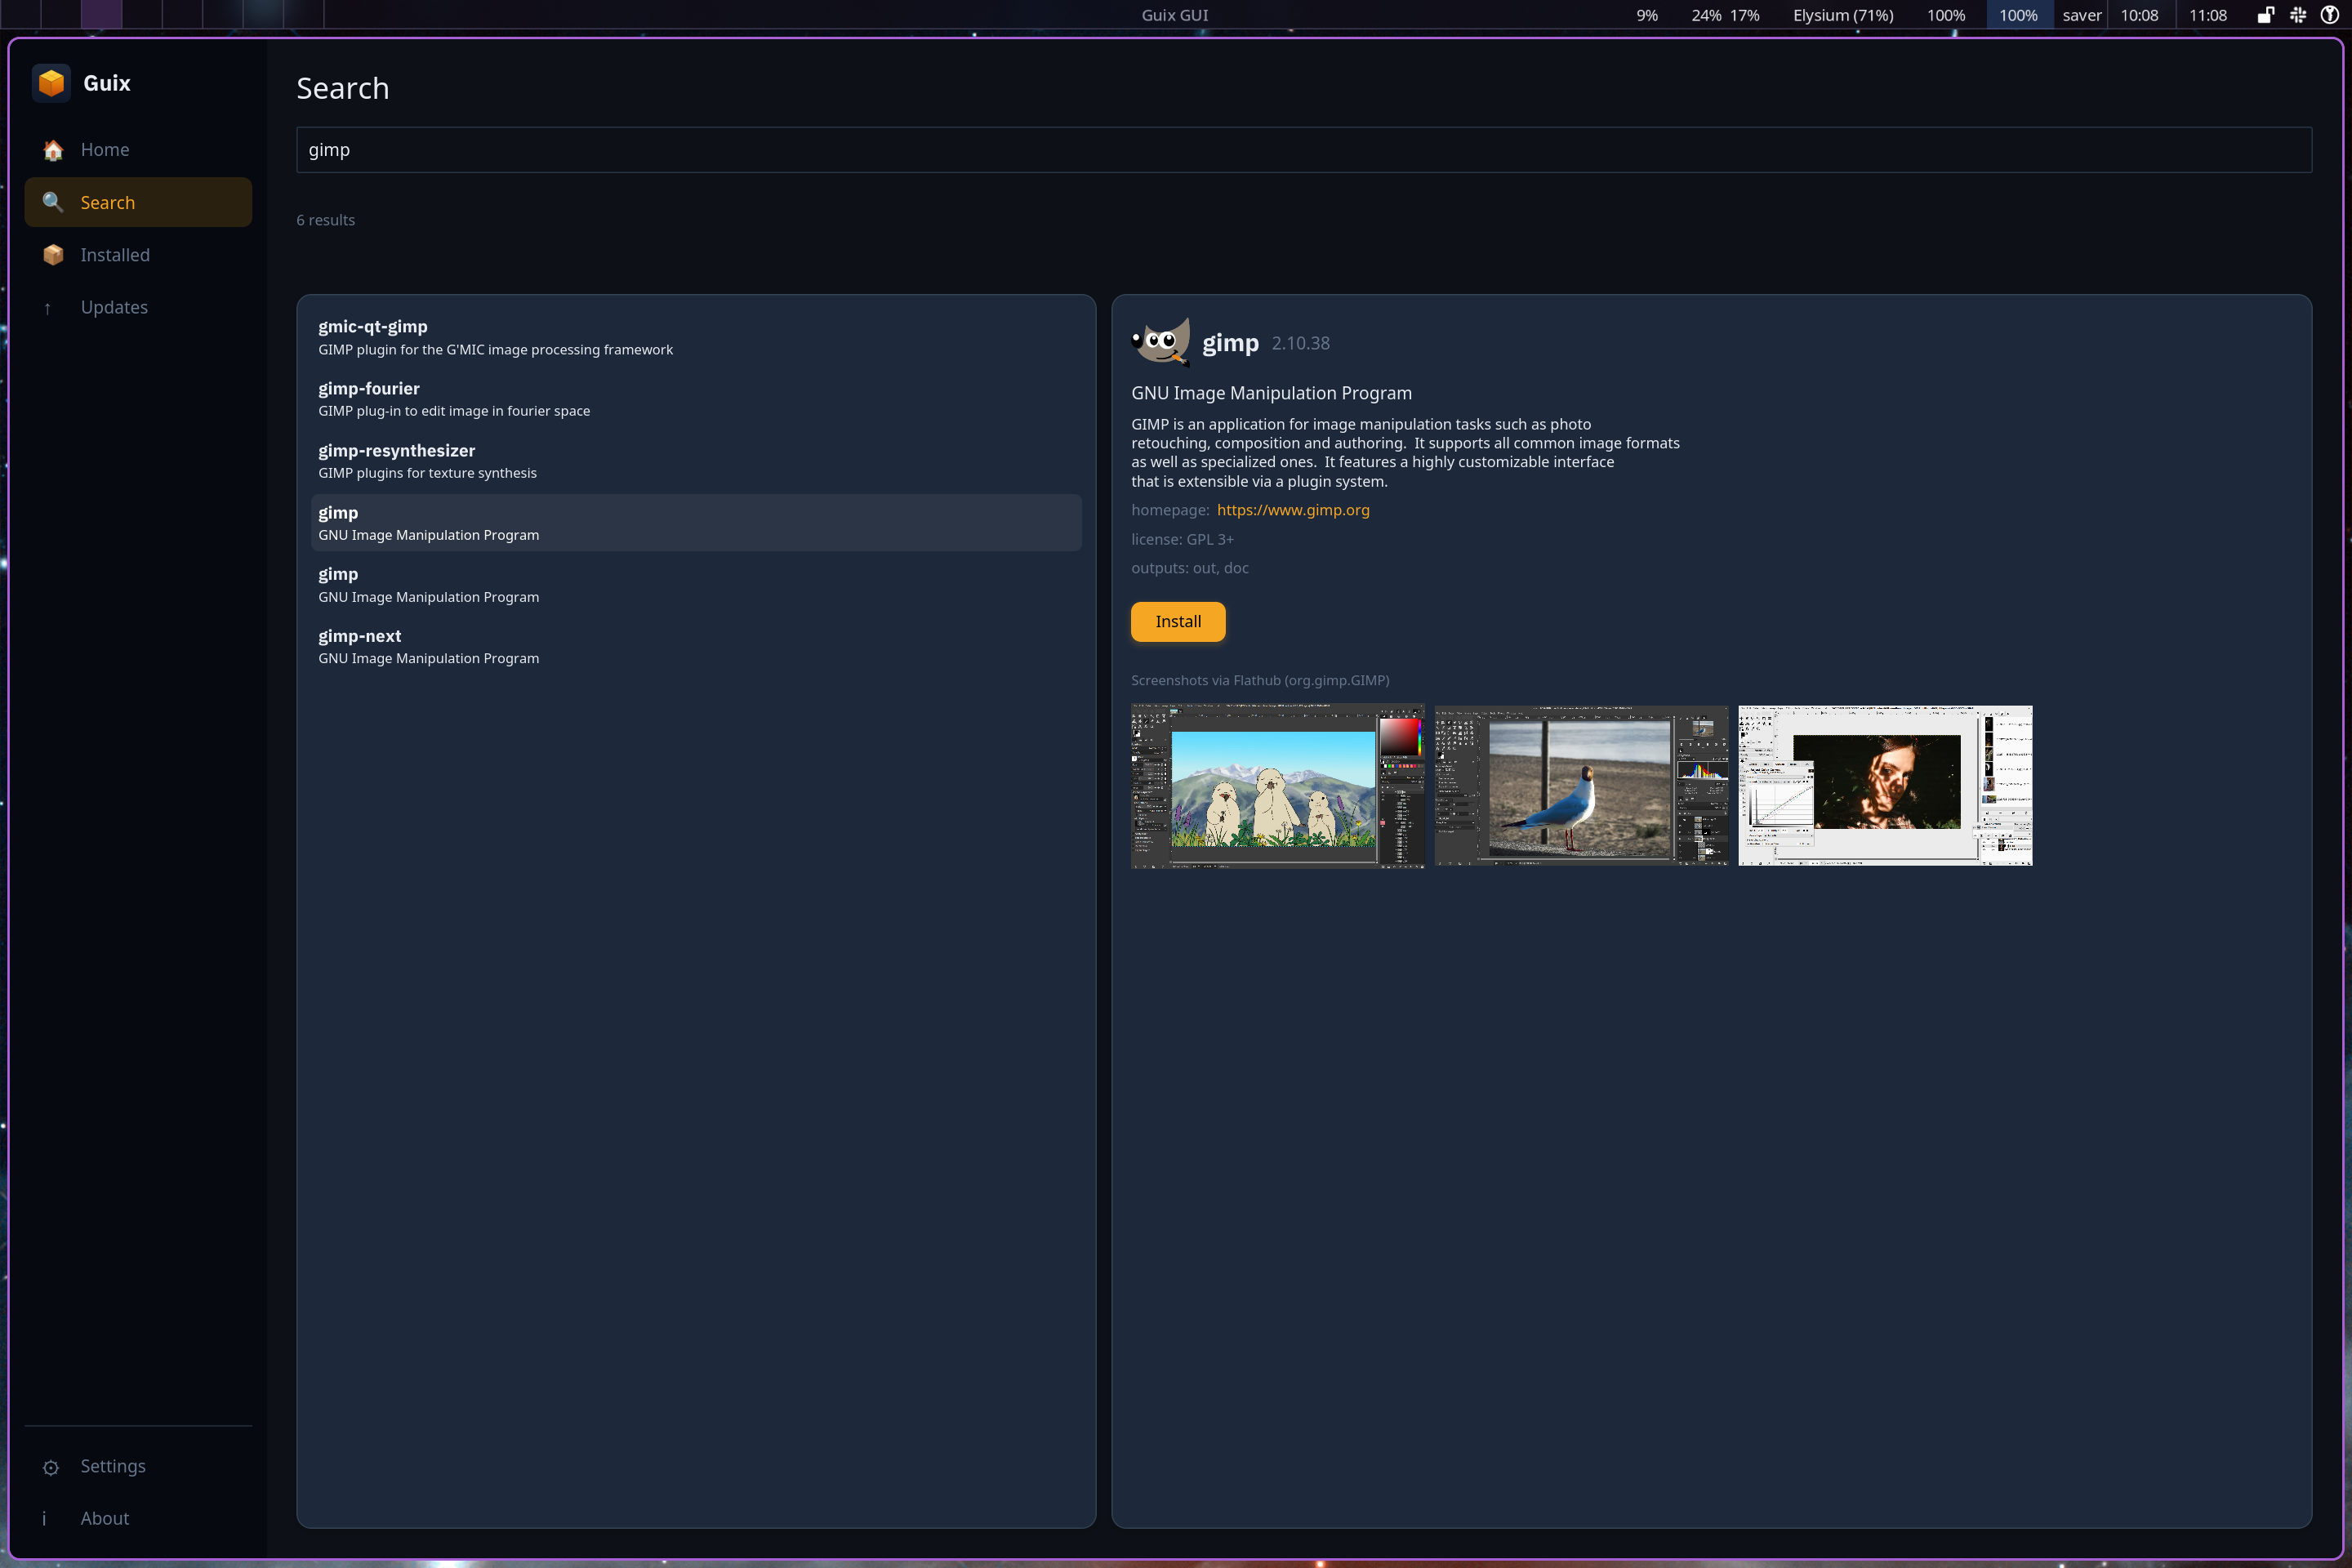Open the Home page
The image size is (2352, 1568).
pos(138,150)
